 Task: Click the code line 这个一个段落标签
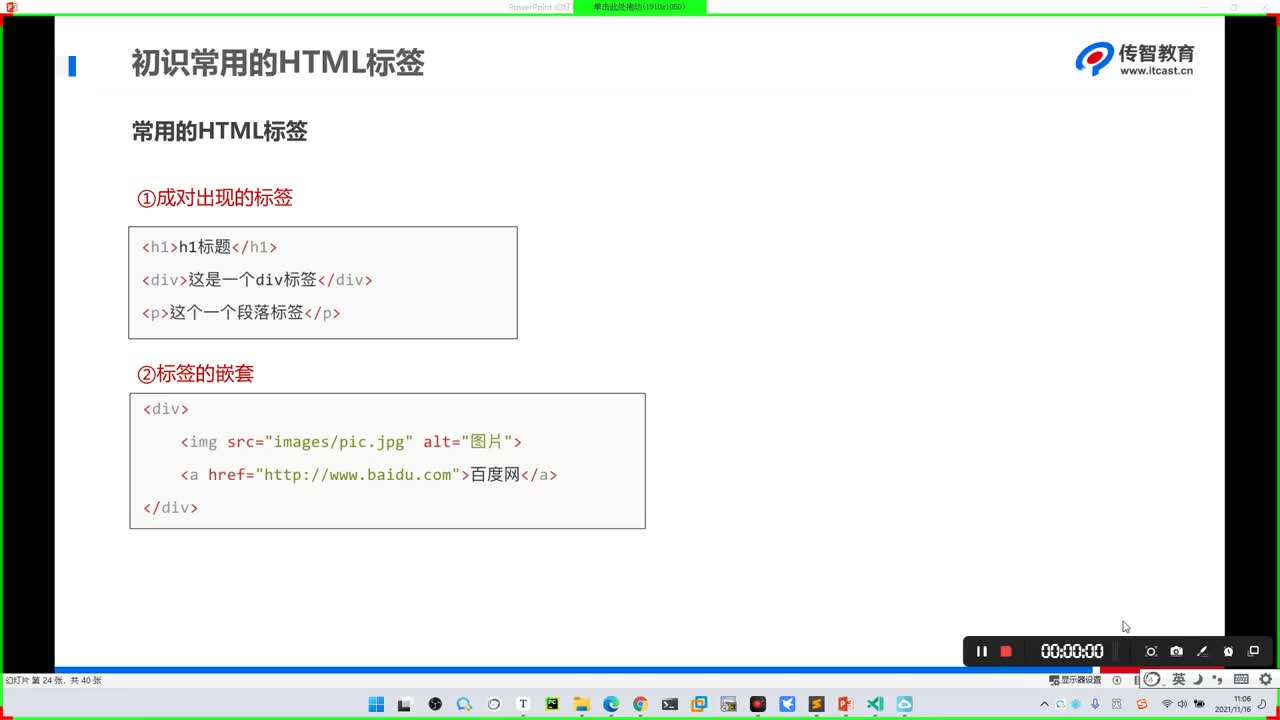tap(241, 313)
